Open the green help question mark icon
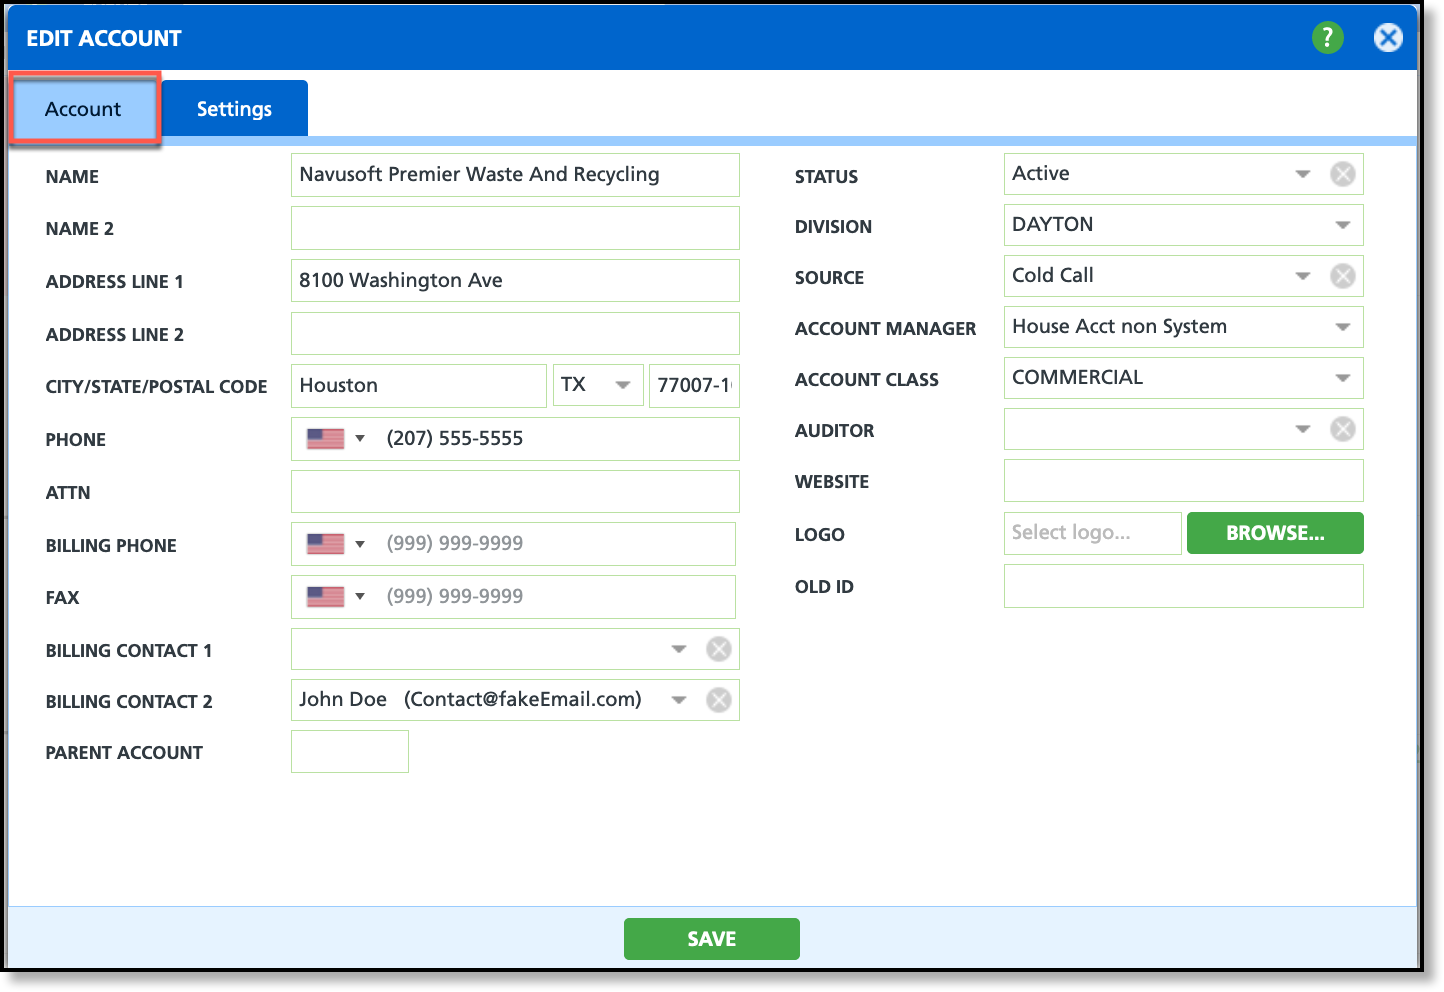Screen dimensions: 1444x992 click(x=1327, y=38)
